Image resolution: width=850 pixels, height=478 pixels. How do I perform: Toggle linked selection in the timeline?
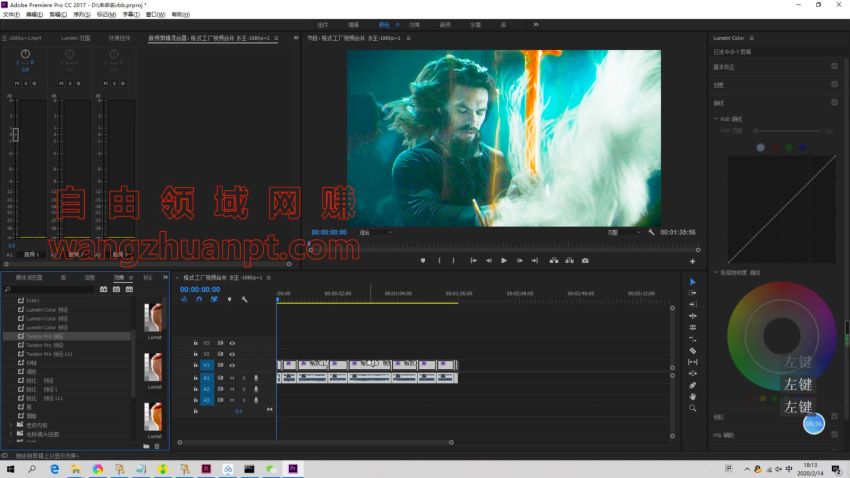pyautogui.click(x=214, y=299)
